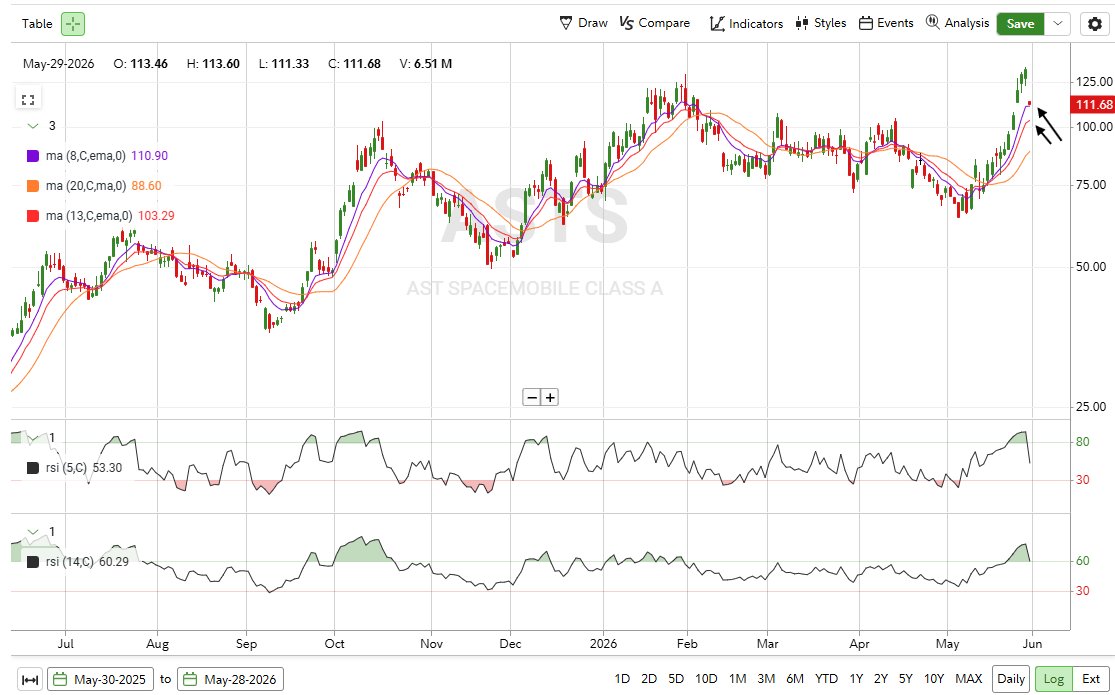The height and width of the screenshot is (695, 1115).
Task: Open the Compare symbols menu
Action: coord(654,23)
